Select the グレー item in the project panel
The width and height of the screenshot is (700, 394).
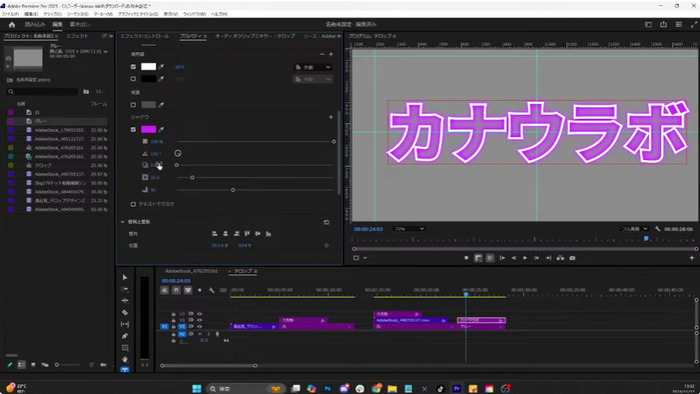click(41, 121)
